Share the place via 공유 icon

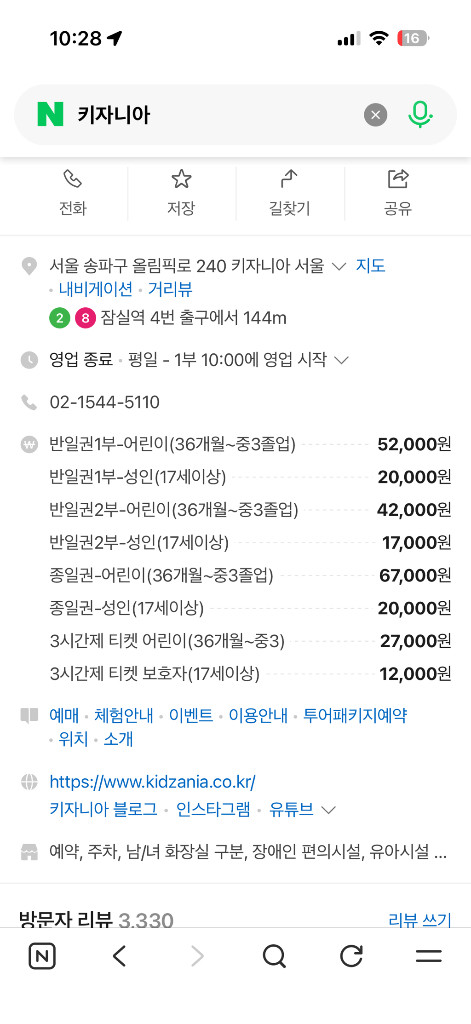pos(398,194)
